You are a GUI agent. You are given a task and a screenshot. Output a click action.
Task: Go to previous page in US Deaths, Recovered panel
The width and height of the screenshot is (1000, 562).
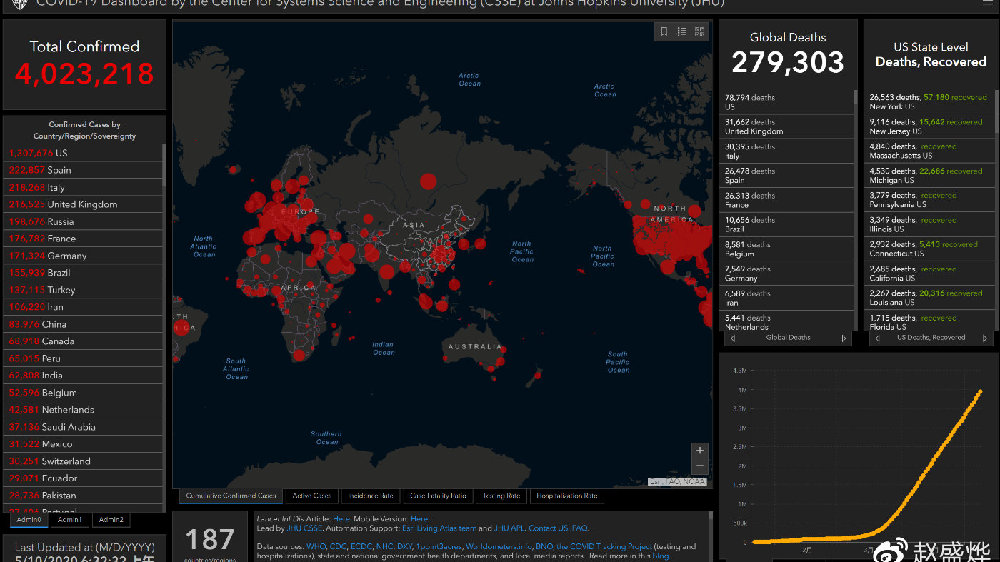click(x=876, y=338)
